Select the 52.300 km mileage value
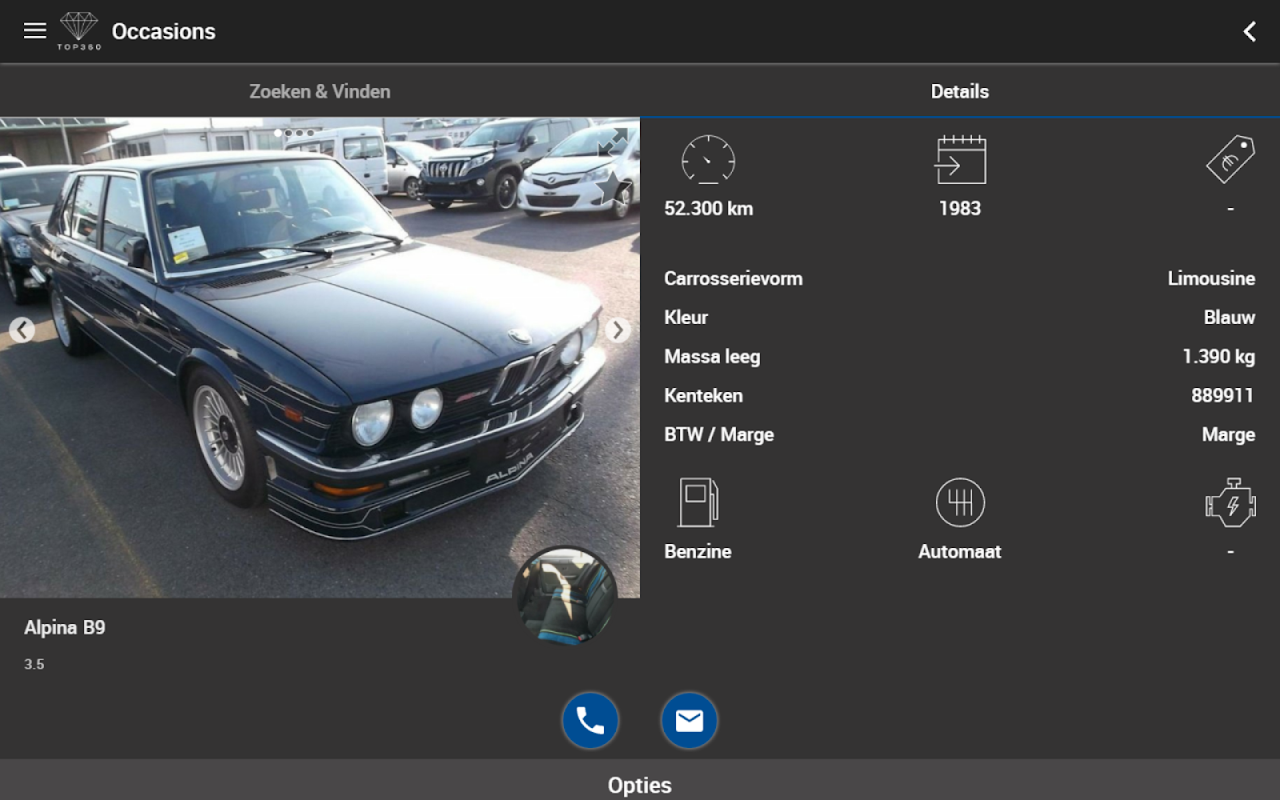The image size is (1280, 800). (709, 209)
